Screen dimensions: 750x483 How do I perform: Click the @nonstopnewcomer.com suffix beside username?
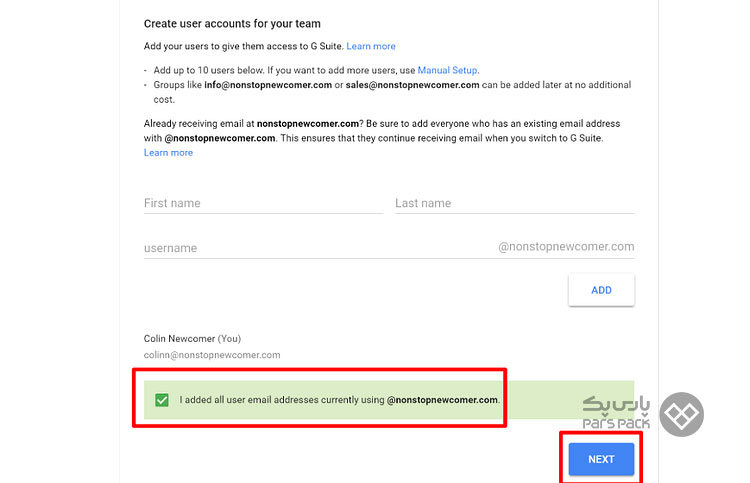pos(566,247)
